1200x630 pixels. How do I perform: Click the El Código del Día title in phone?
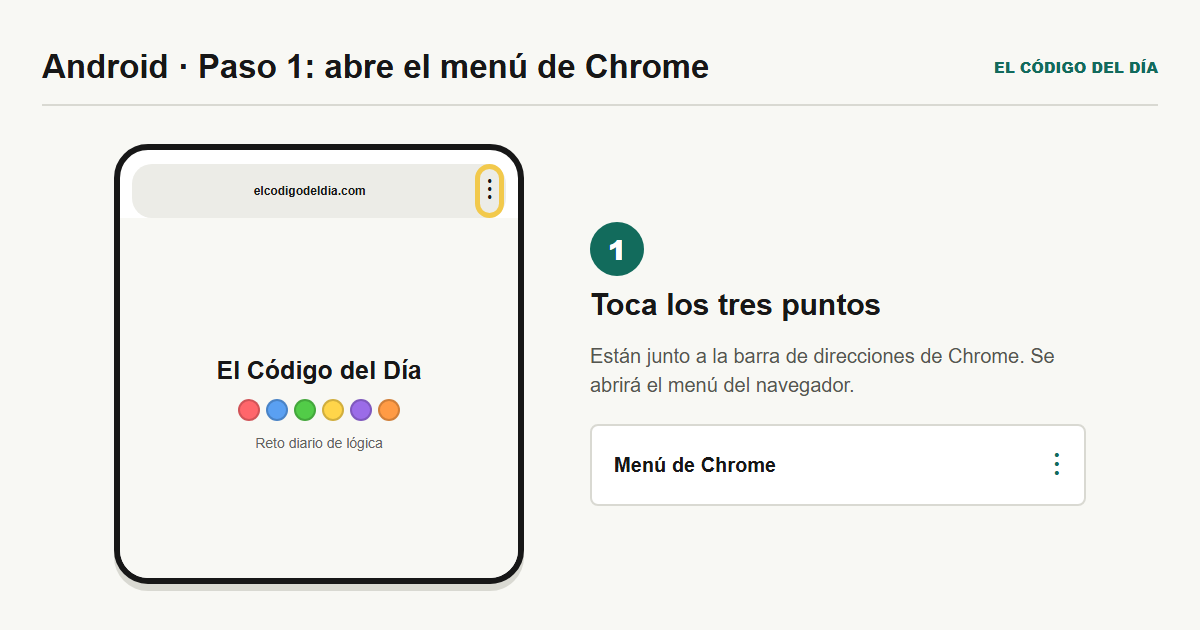coord(319,371)
